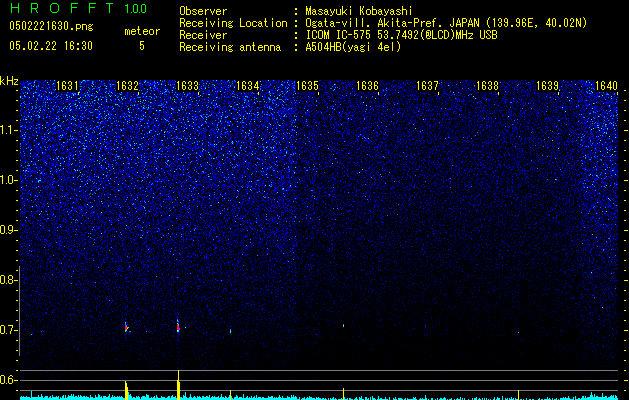Click the date stamp 05.02.22 16:30
Image resolution: width=629 pixels, height=400 pixels.
point(51,46)
